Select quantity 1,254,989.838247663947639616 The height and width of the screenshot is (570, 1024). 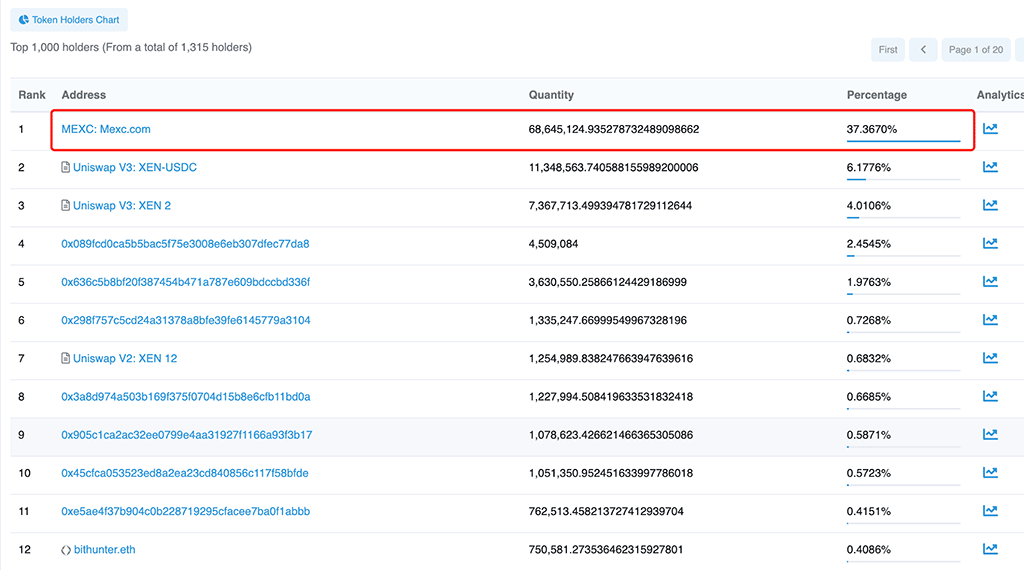(x=611, y=358)
